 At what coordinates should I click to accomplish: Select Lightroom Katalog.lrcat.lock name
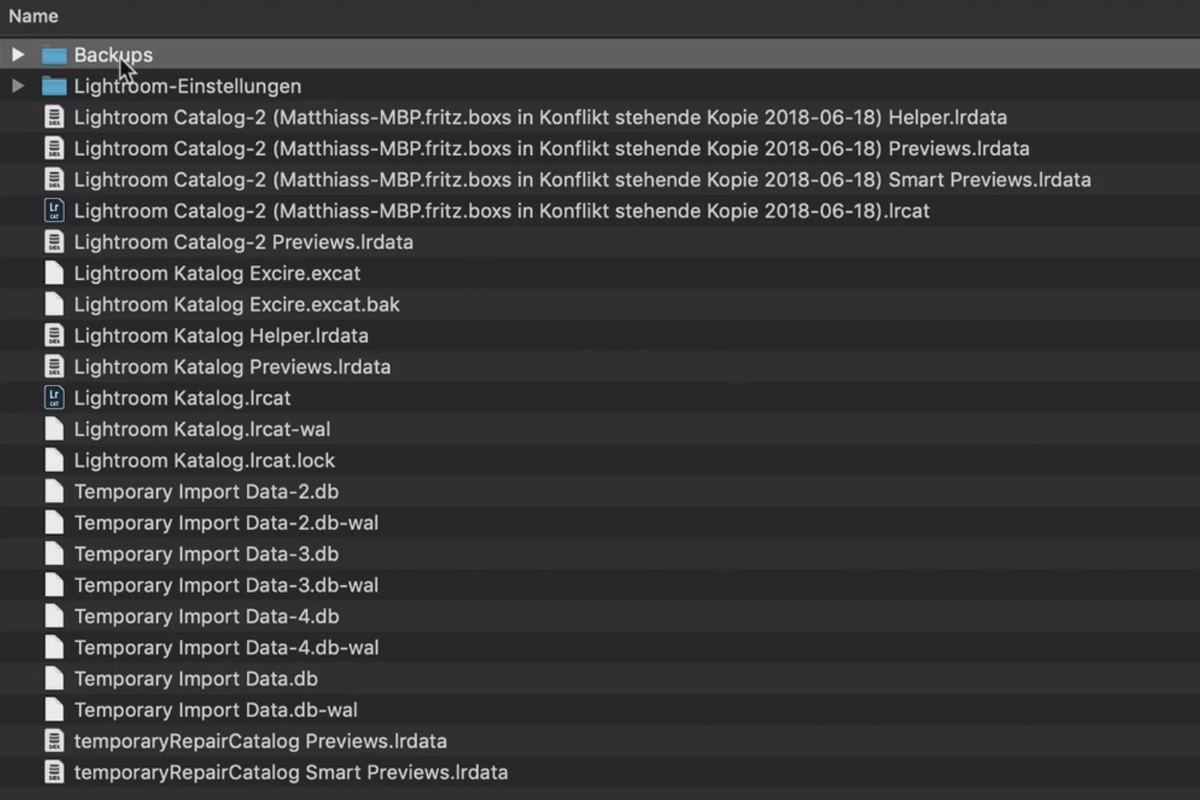(204, 460)
